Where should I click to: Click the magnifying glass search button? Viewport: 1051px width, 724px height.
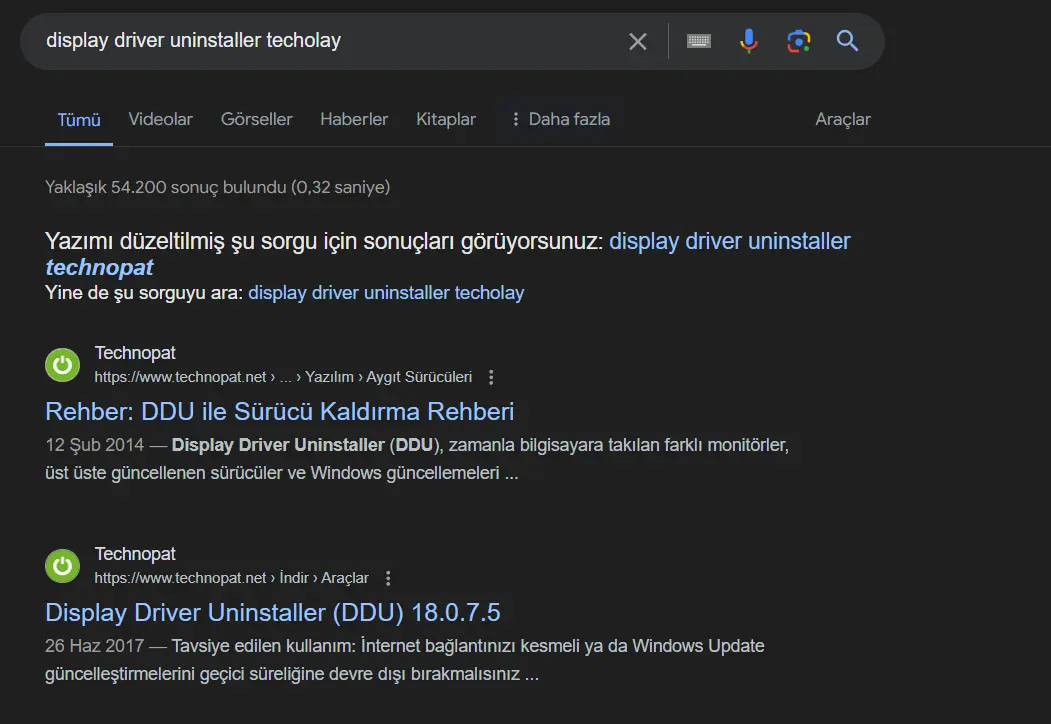click(x=847, y=41)
